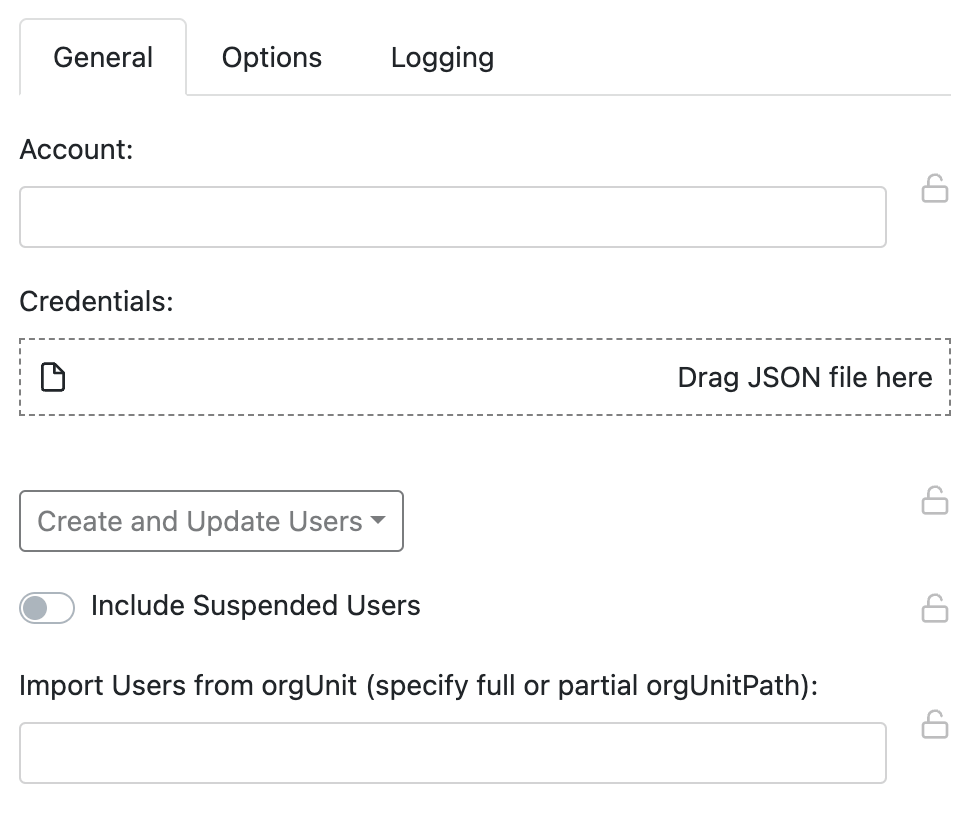The width and height of the screenshot is (974, 814).
Task: Click the lock beside the orgUnit input
Action: [x=935, y=723]
